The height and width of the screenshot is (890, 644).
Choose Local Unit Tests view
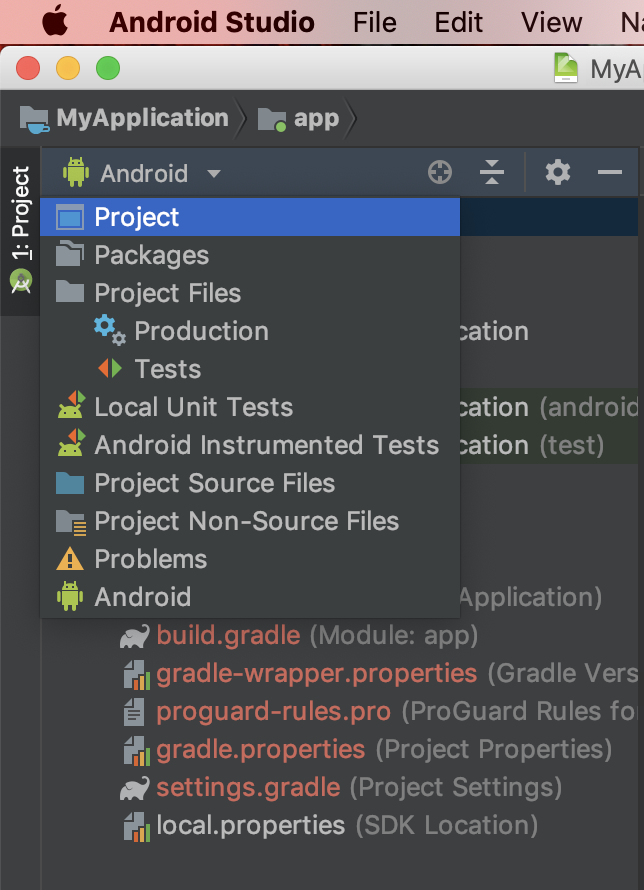tap(250, 407)
